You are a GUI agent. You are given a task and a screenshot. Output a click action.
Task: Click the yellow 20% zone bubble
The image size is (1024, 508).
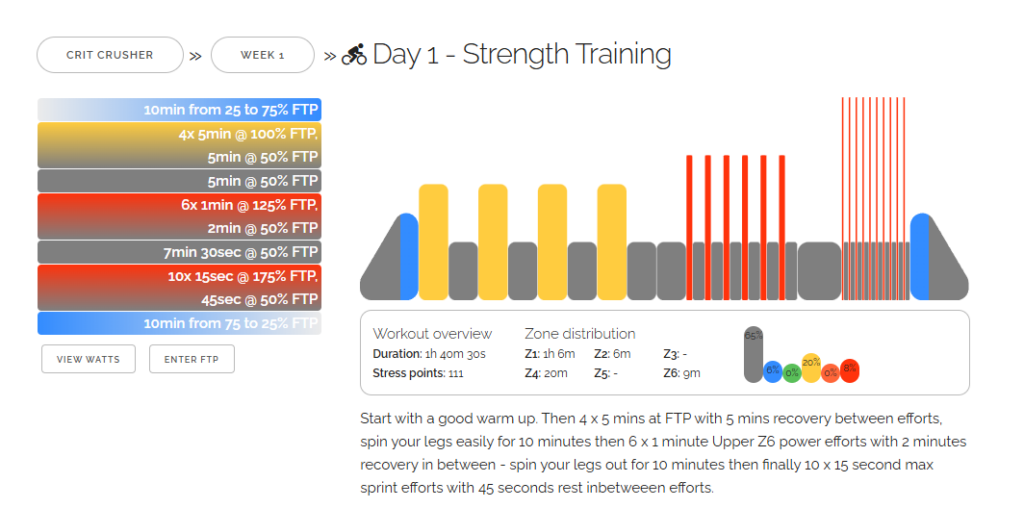click(x=811, y=369)
